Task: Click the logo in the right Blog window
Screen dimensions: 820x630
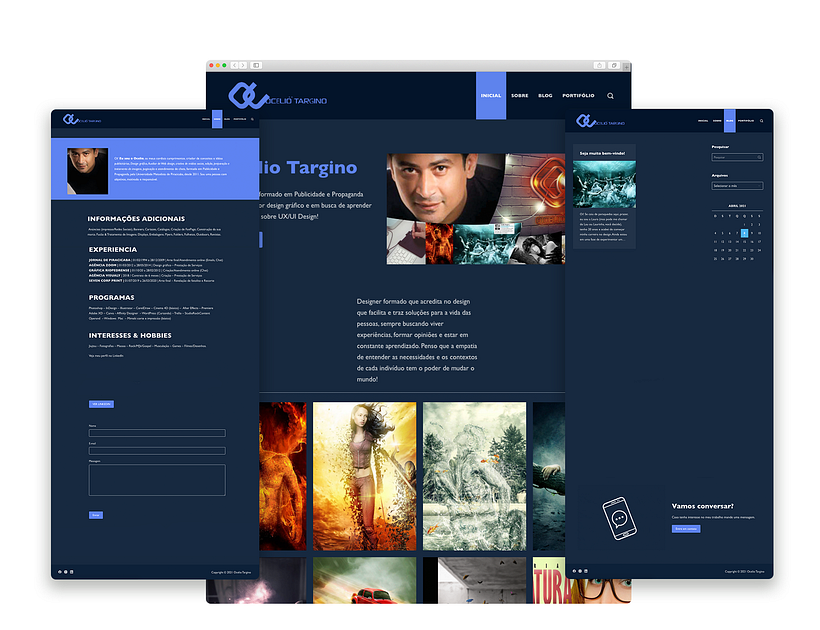Action: point(600,121)
